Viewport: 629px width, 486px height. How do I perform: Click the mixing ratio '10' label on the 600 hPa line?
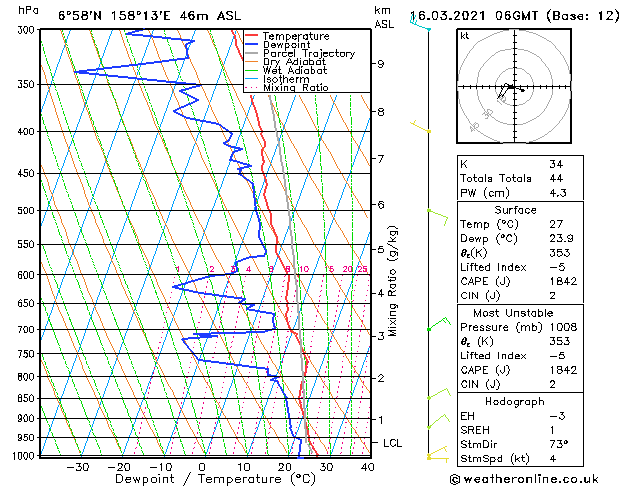tap(304, 269)
